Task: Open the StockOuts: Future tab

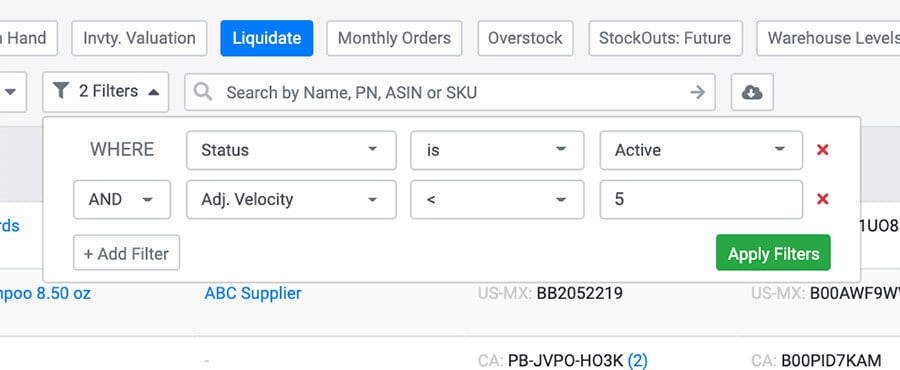Action: coord(665,38)
